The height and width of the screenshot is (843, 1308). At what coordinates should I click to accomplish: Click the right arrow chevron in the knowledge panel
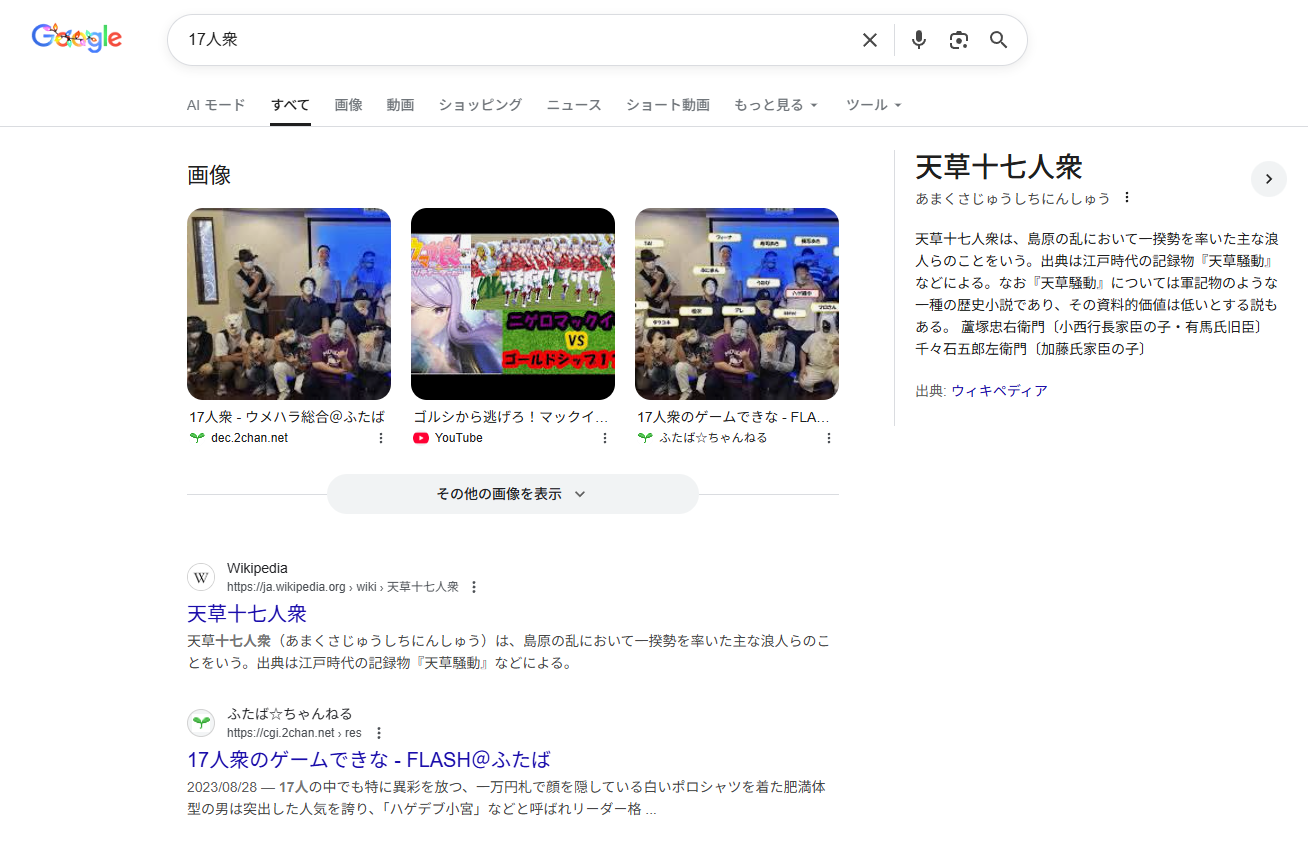[1268, 179]
